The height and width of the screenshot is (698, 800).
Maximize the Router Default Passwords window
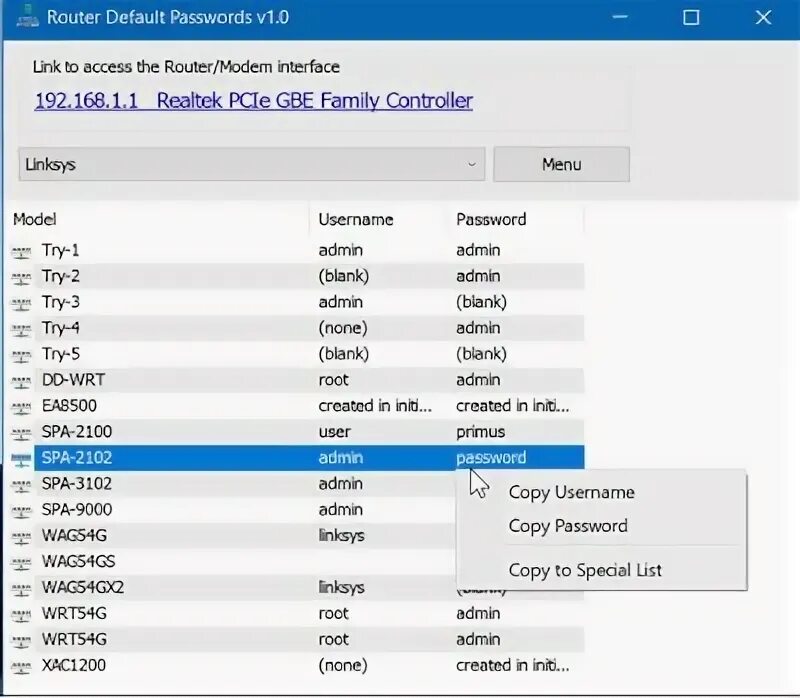click(x=691, y=17)
